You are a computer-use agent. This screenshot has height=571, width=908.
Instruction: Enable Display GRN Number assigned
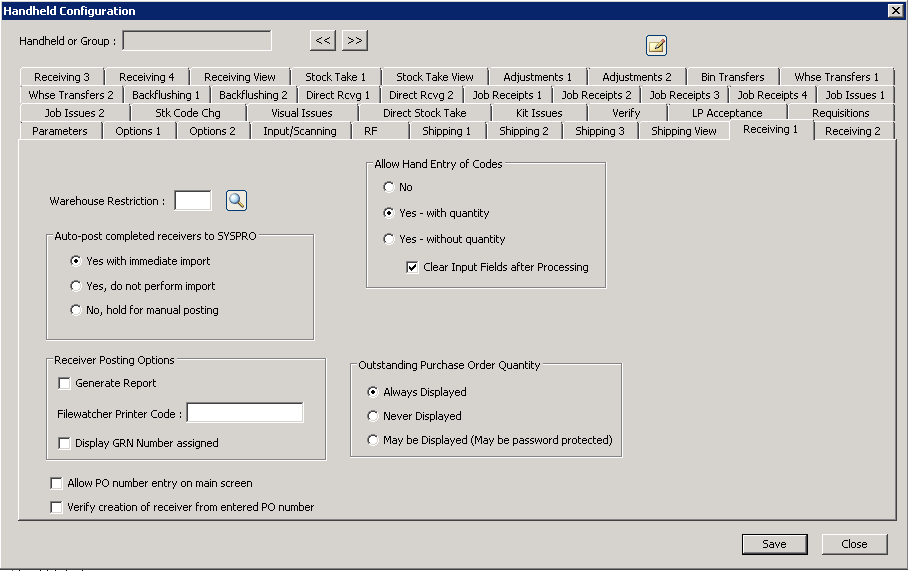tap(65, 443)
